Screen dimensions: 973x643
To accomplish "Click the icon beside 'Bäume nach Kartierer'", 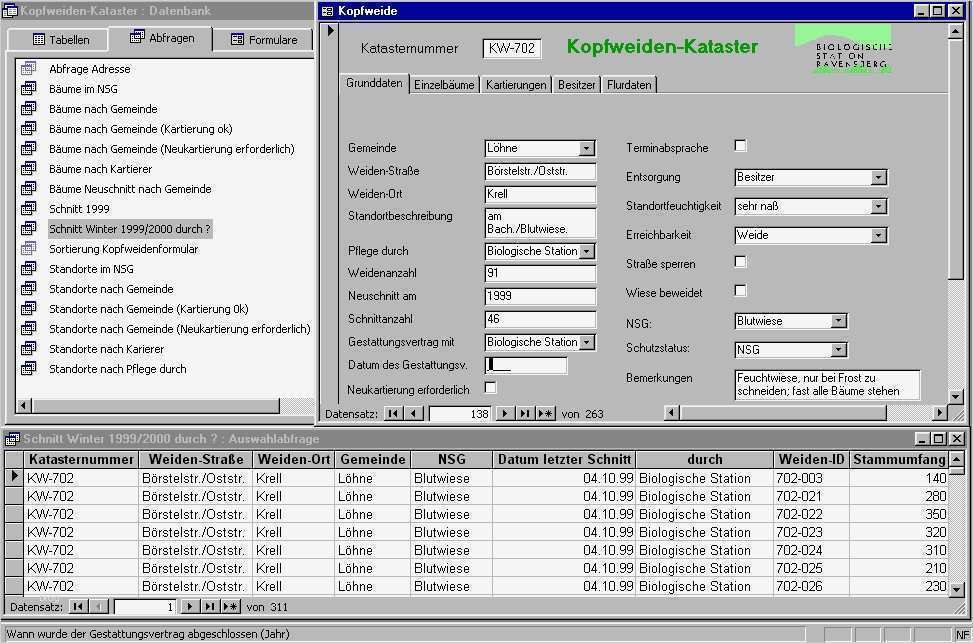I will [x=29, y=169].
